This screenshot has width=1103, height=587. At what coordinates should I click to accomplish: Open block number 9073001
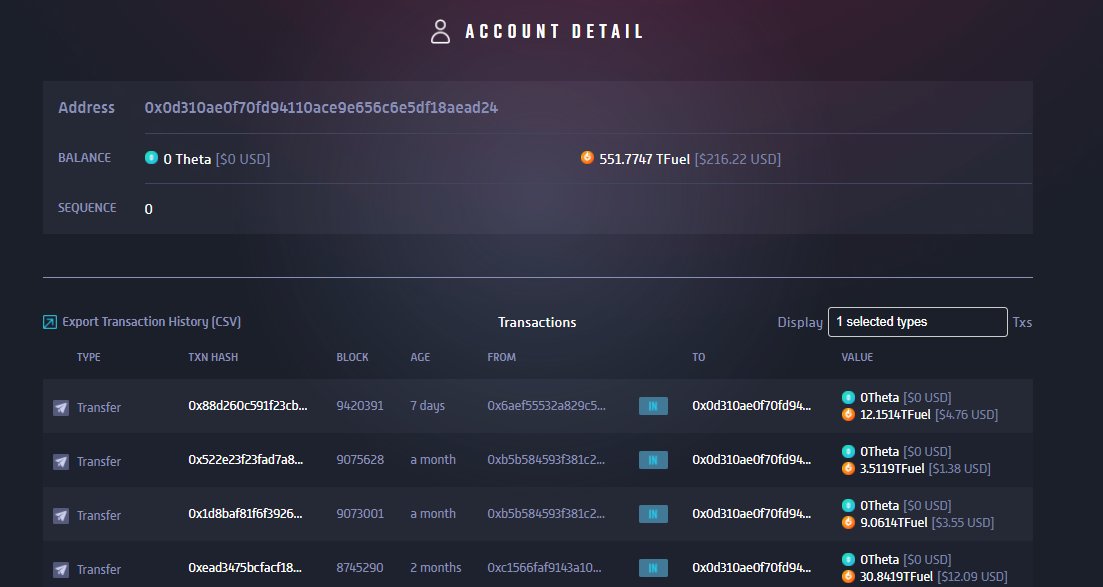click(x=360, y=514)
